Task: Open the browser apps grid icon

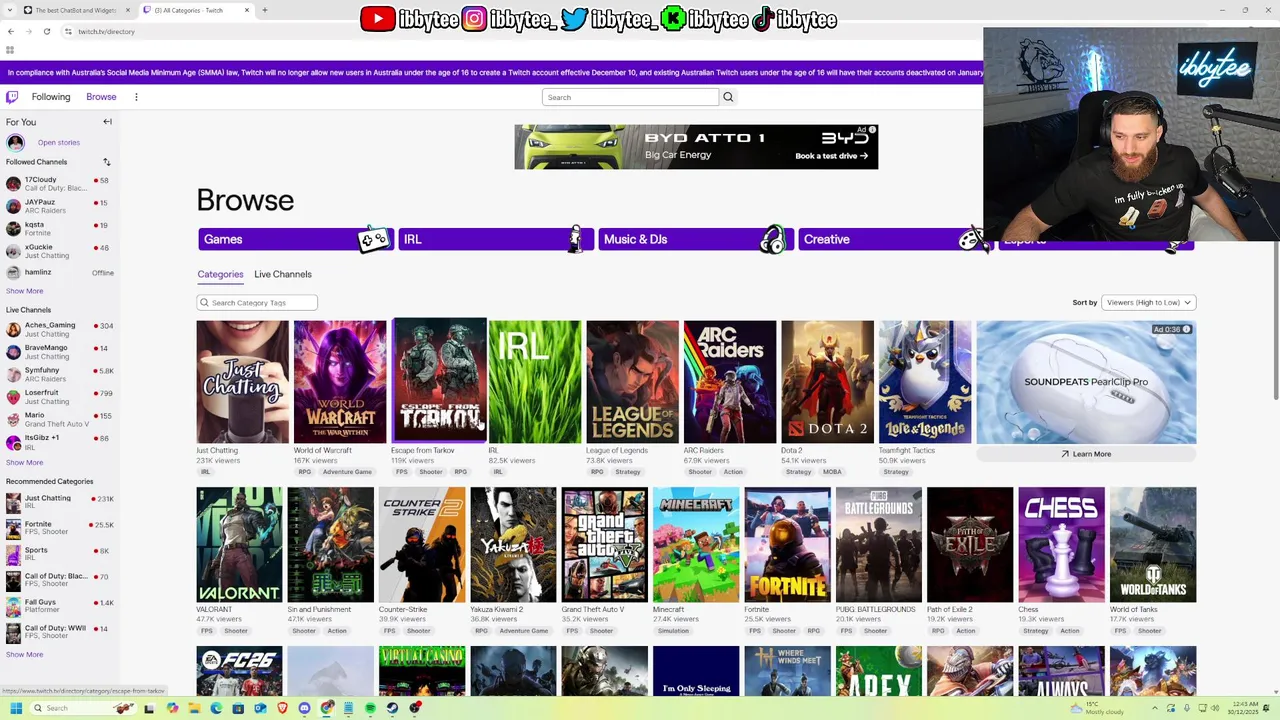Action: [10, 50]
